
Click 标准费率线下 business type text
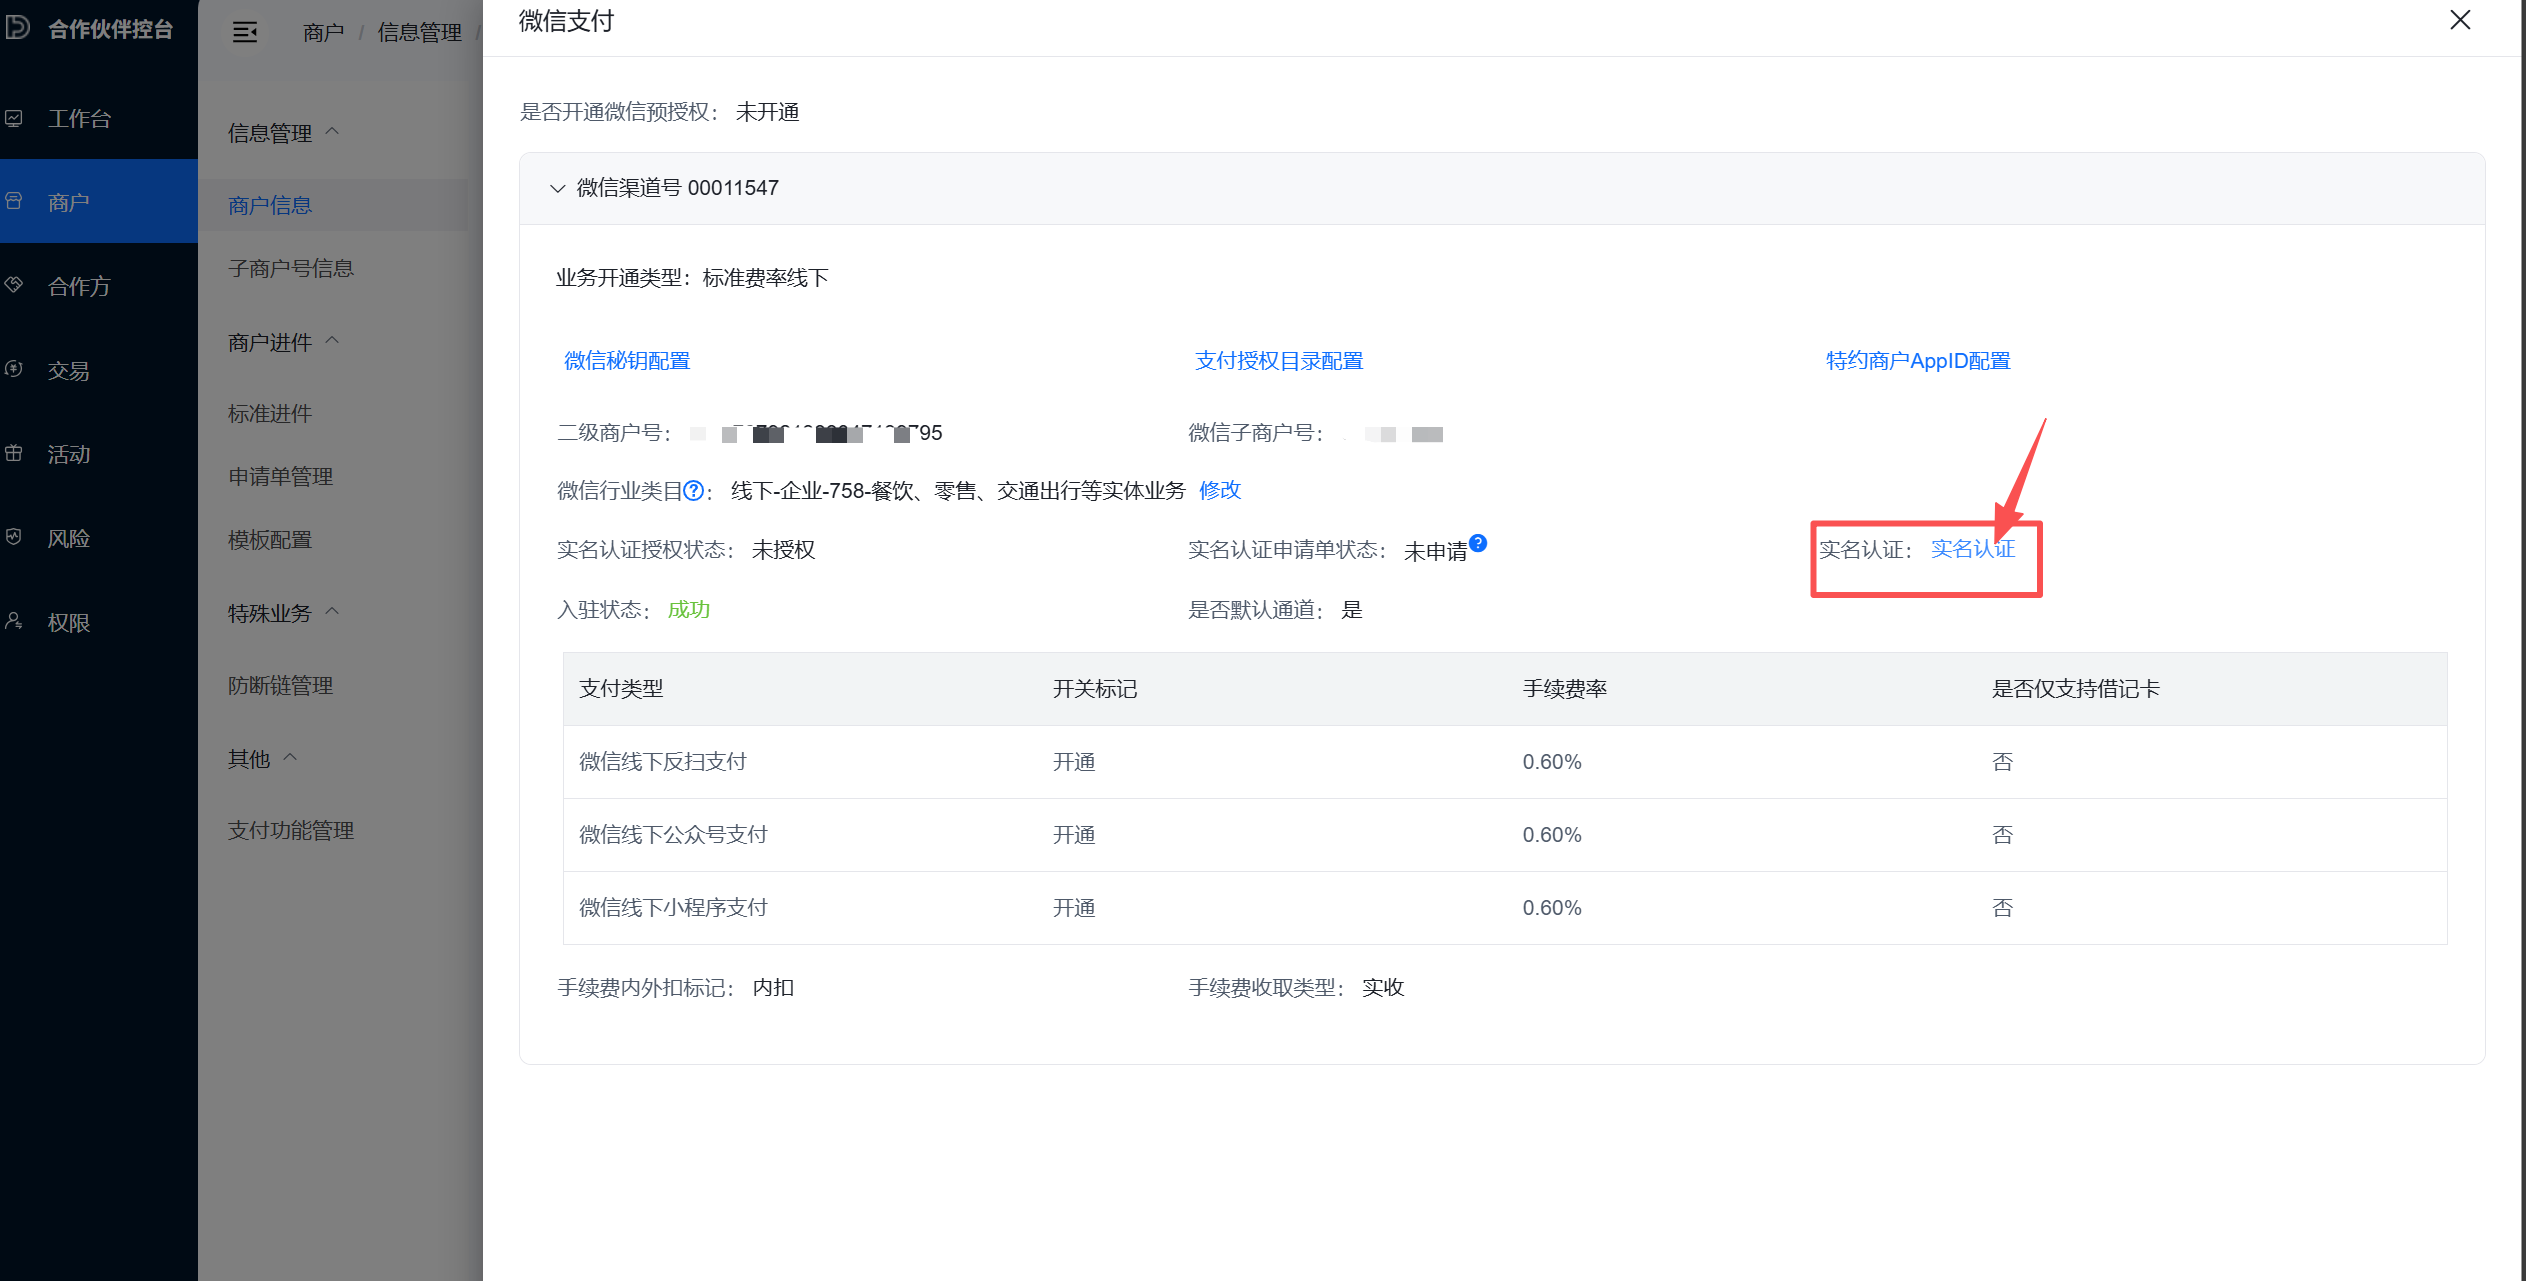coord(765,278)
